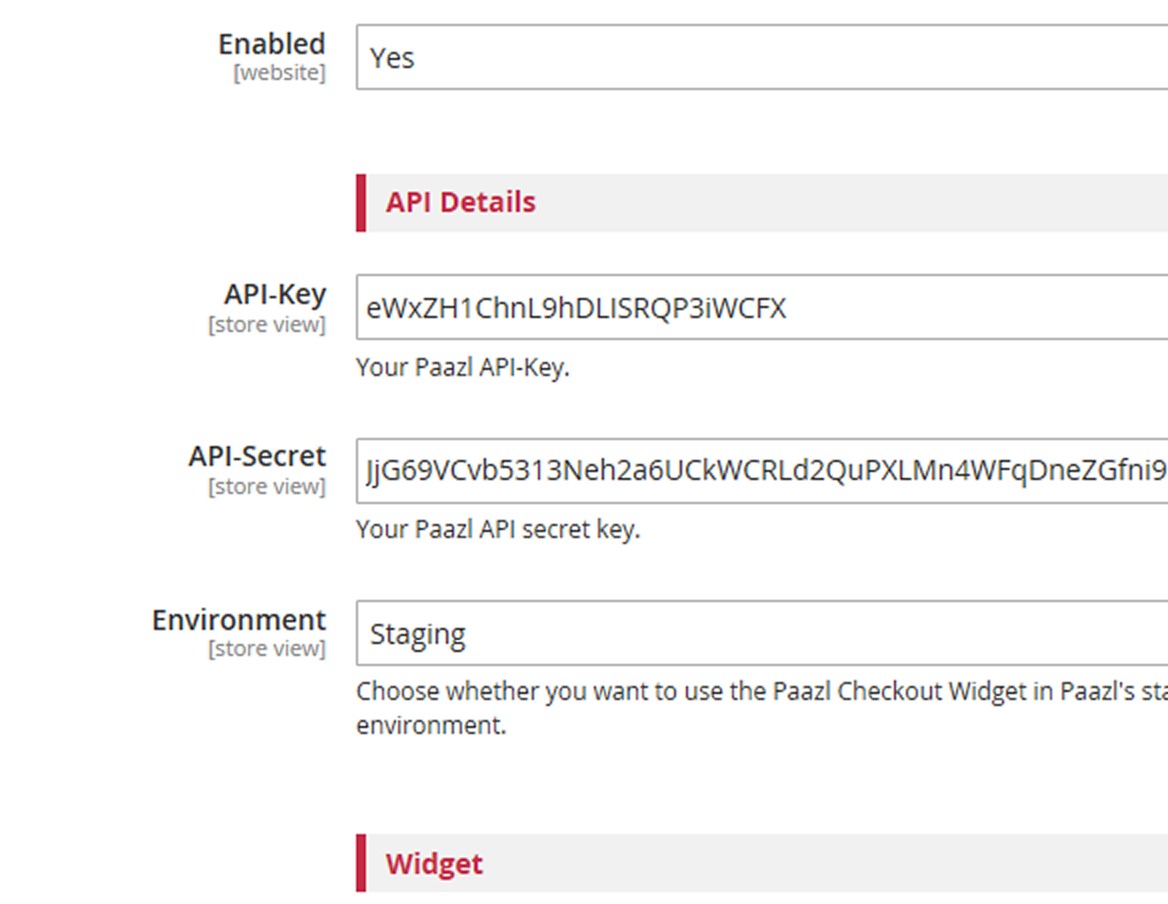Click the [store view] scope under API-Secret
The height and width of the screenshot is (904, 1168).
point(267,487)
